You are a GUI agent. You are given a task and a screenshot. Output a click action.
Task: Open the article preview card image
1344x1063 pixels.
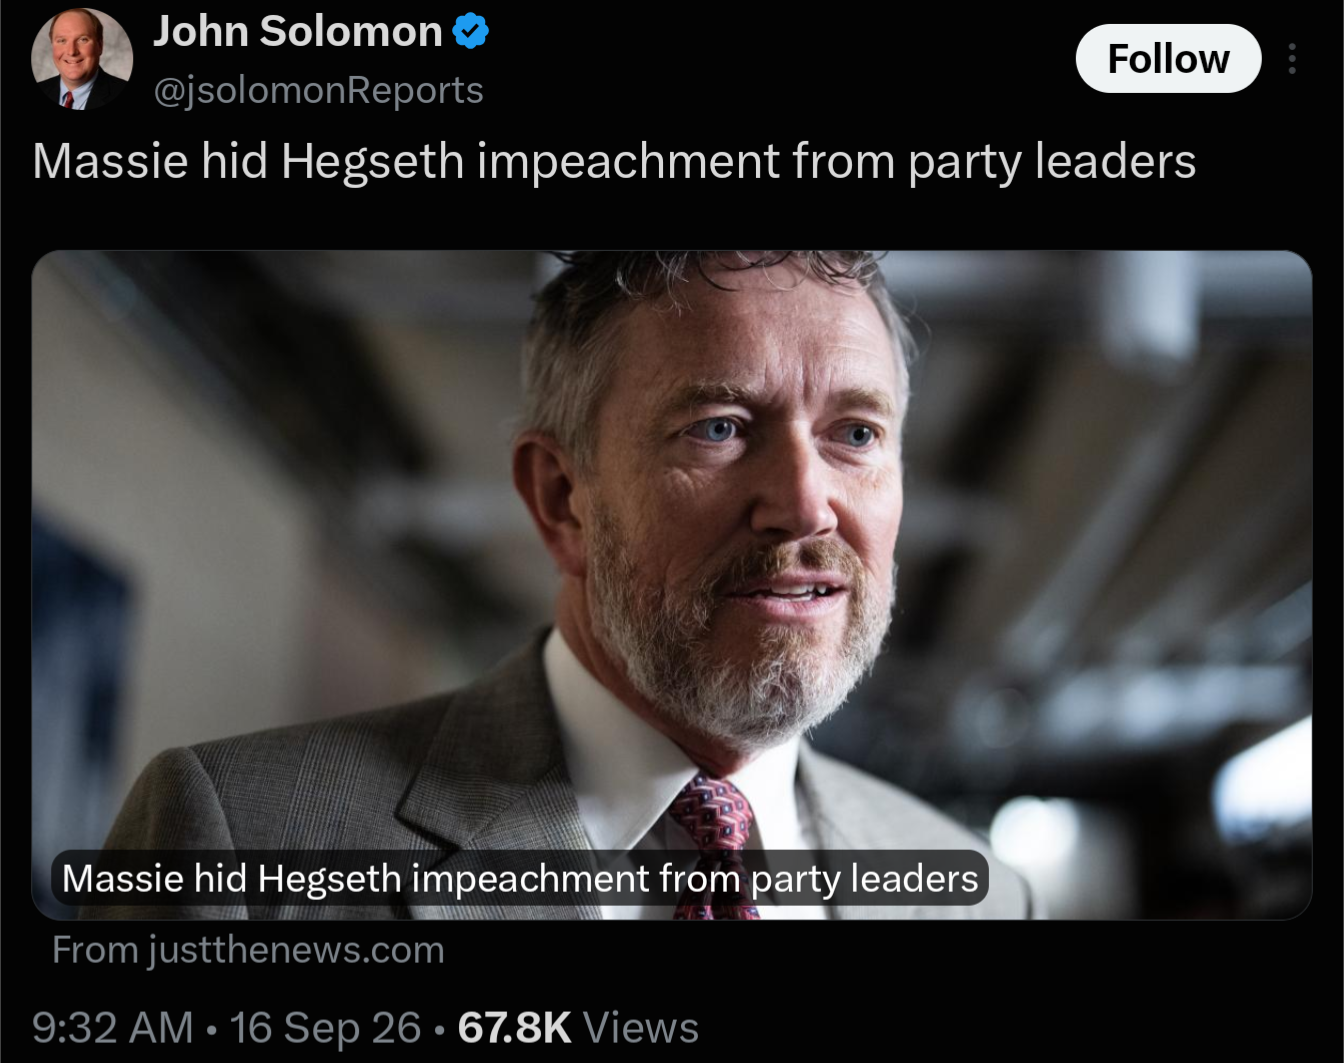pyautogui.click(x=672, y=585)
